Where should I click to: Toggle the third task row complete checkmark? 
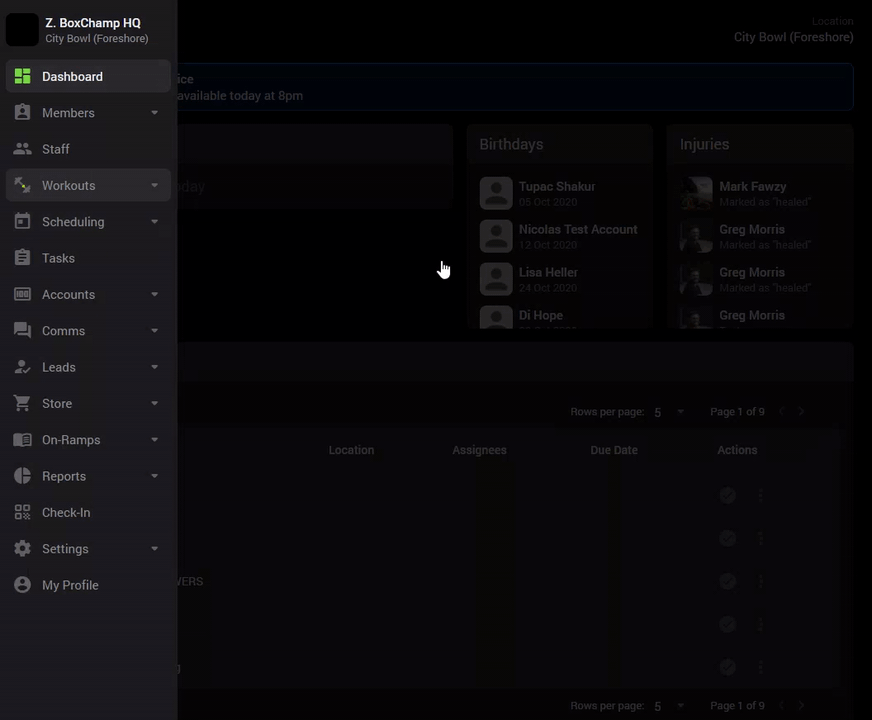pyautogui.click(x=727, y=581)
